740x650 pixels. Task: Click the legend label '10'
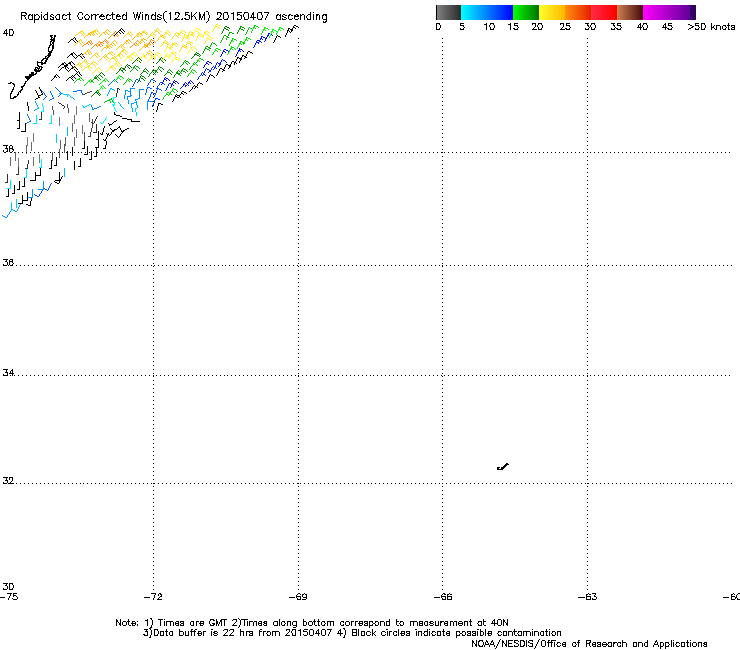tap(489, 27)
